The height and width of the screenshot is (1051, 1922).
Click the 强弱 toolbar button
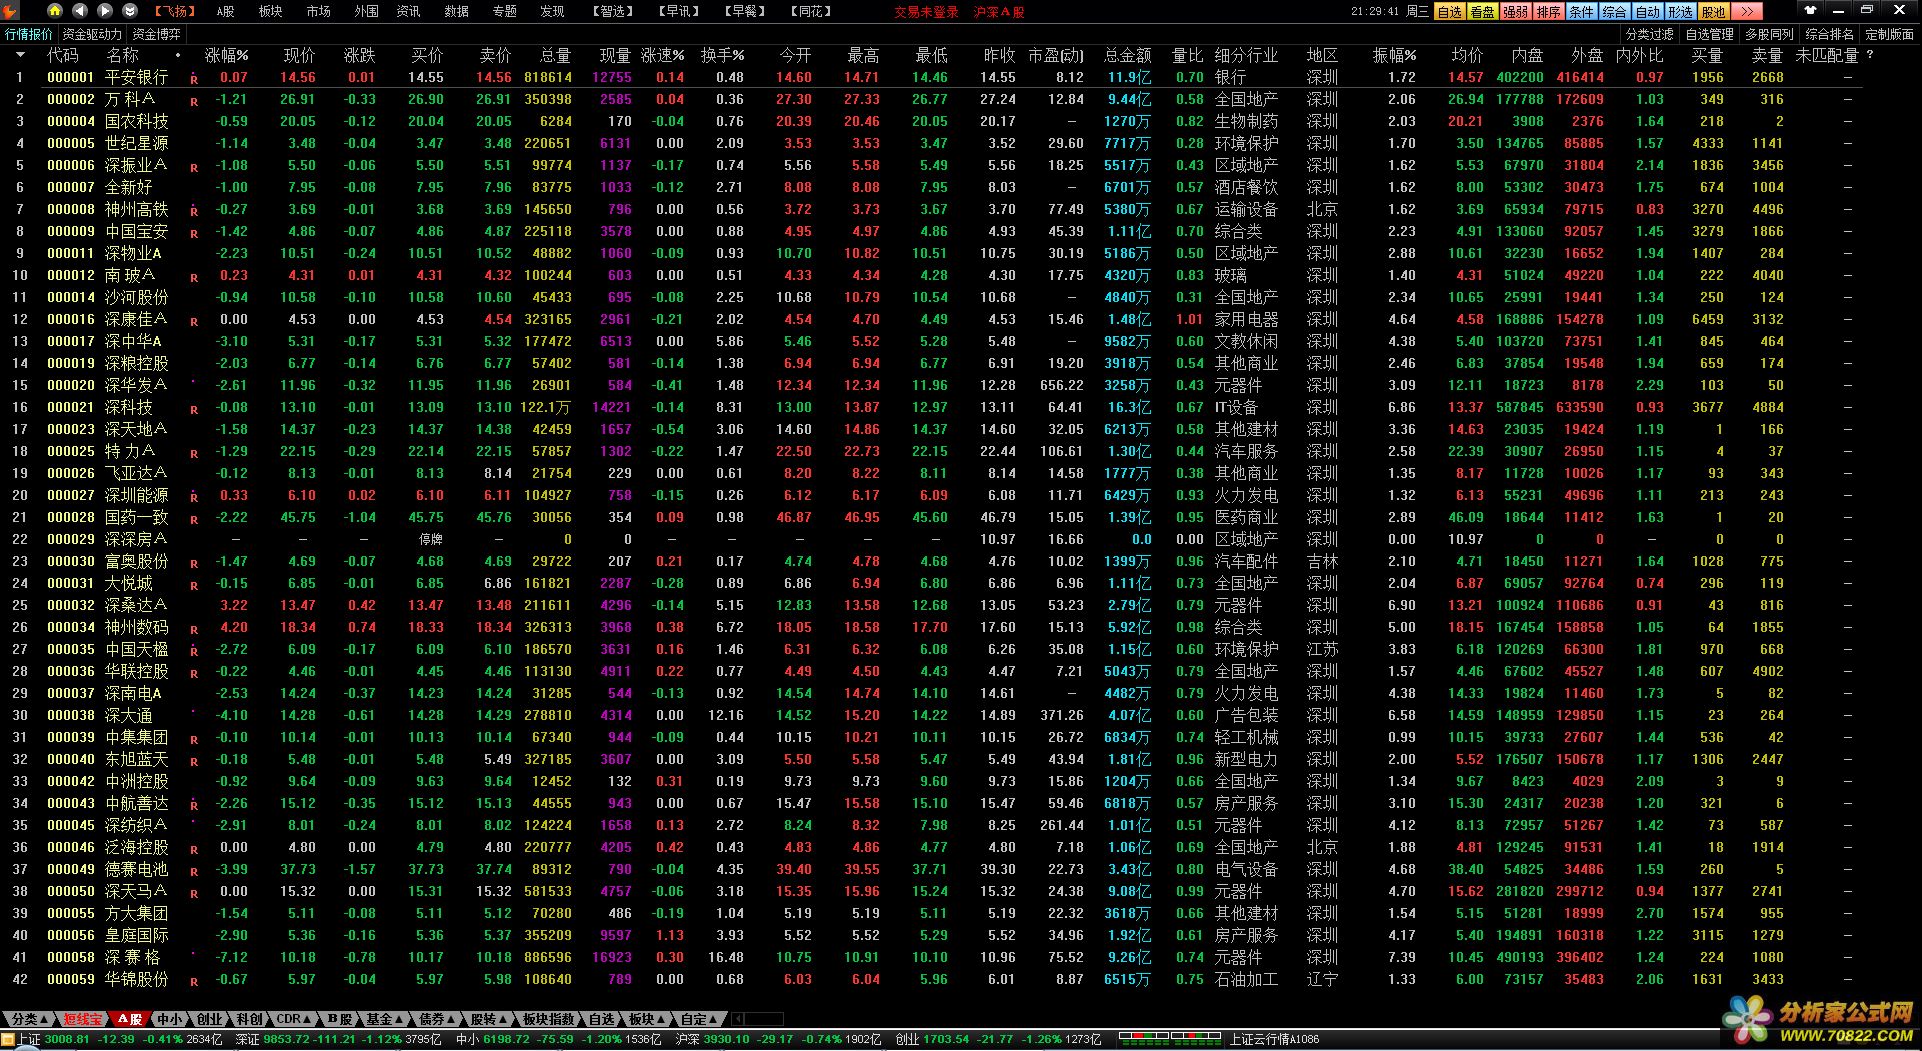click(x=1515, y=11)
